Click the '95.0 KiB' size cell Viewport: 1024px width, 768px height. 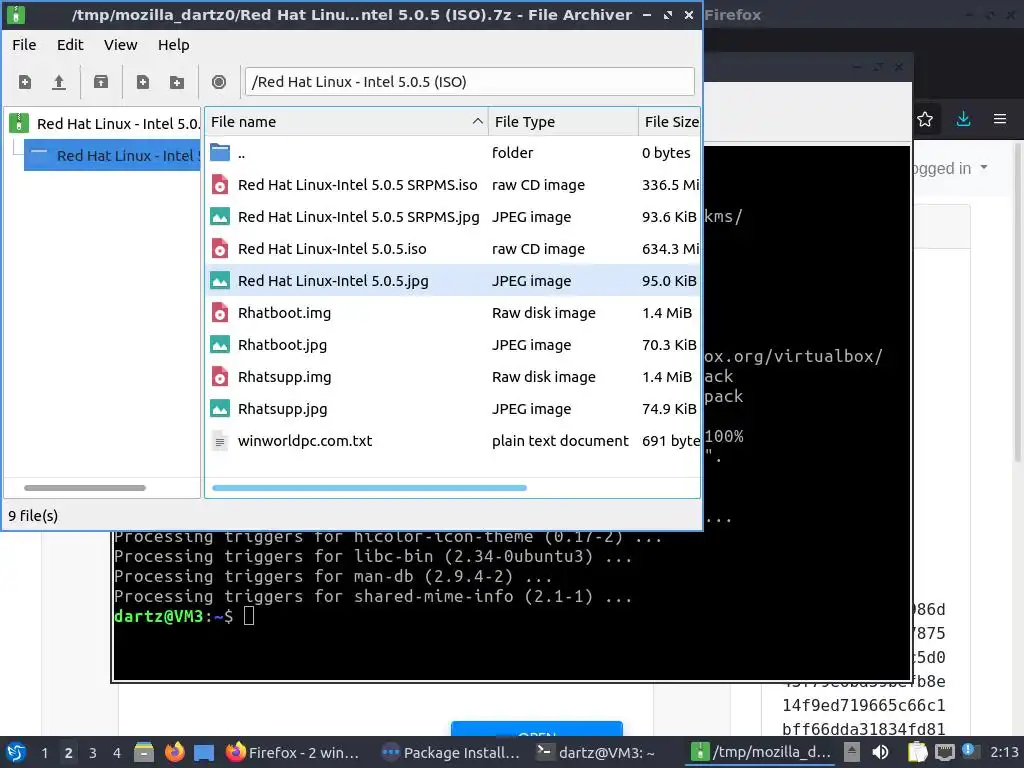click(669, 281)
